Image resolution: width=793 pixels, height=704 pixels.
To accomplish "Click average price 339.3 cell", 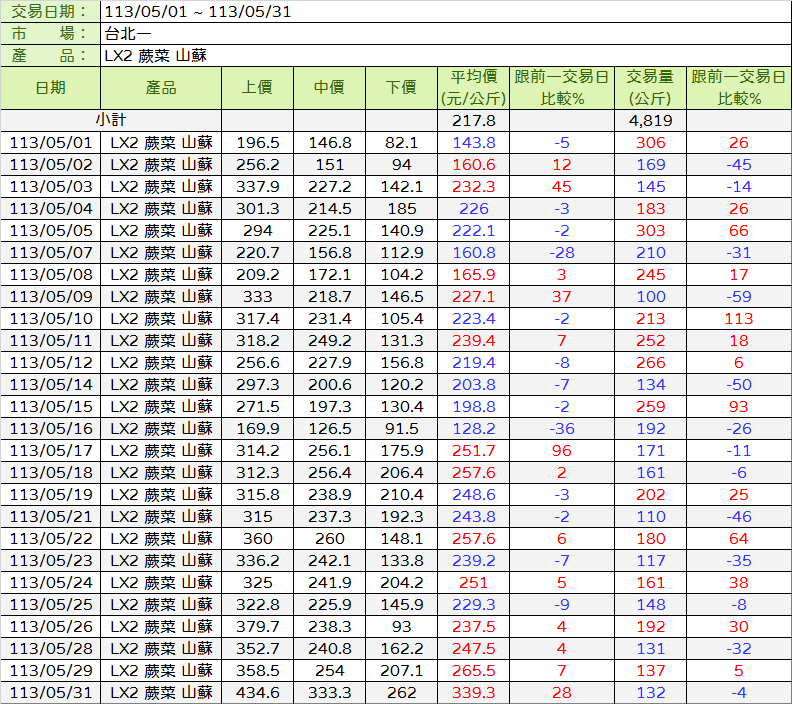I will click(474, 693).
